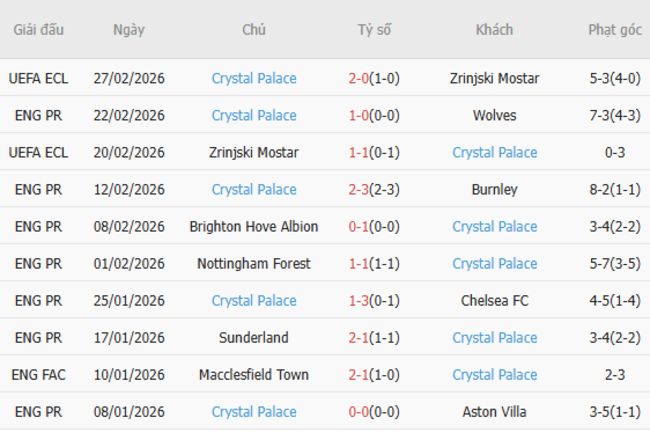Click the Chủ column header
This screenshot has height=440, width=650.
point(254,30)
